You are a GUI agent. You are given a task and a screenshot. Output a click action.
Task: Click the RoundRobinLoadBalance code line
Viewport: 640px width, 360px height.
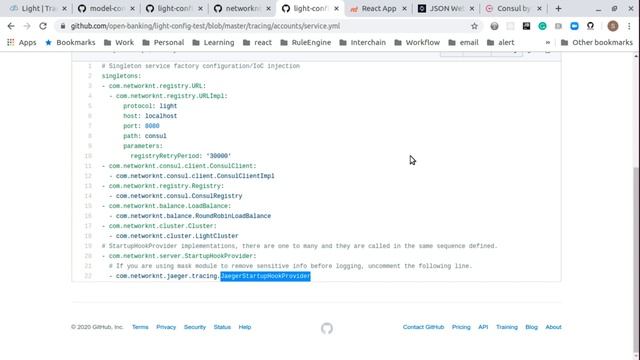[190, 216]
